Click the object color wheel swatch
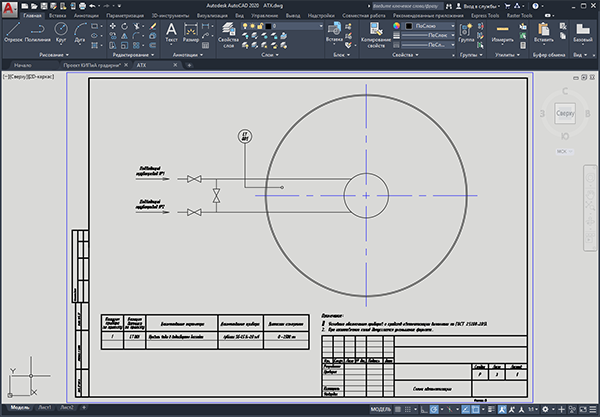The width and height of the screenshot is (600, 417). pos(396,26)
